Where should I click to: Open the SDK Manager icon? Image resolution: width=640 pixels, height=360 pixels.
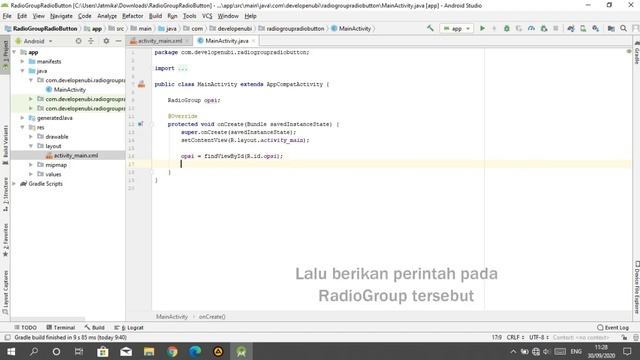tap(596, 28)
